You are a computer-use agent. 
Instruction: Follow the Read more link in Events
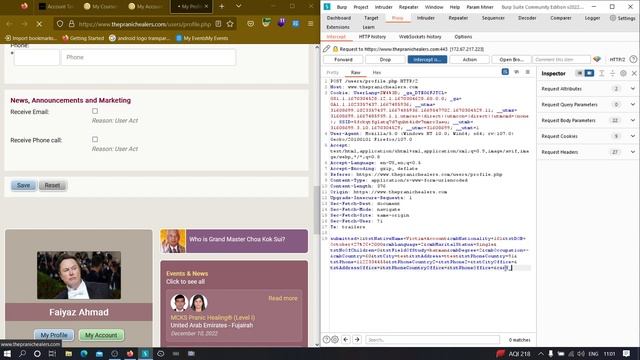pos(282,298)
